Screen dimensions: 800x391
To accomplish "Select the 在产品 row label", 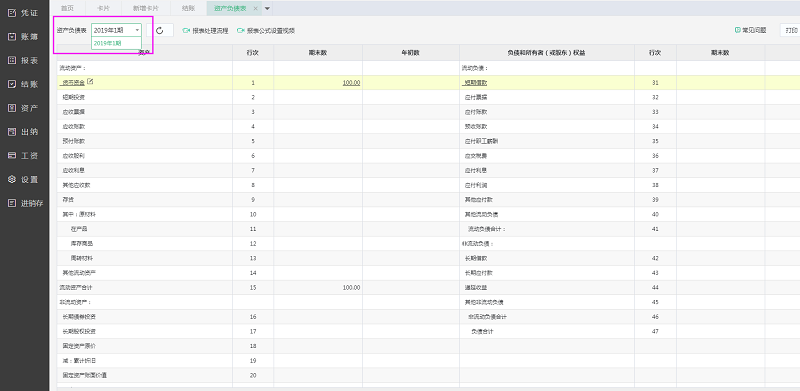I will pyautogui.click(x=80, y=229).
